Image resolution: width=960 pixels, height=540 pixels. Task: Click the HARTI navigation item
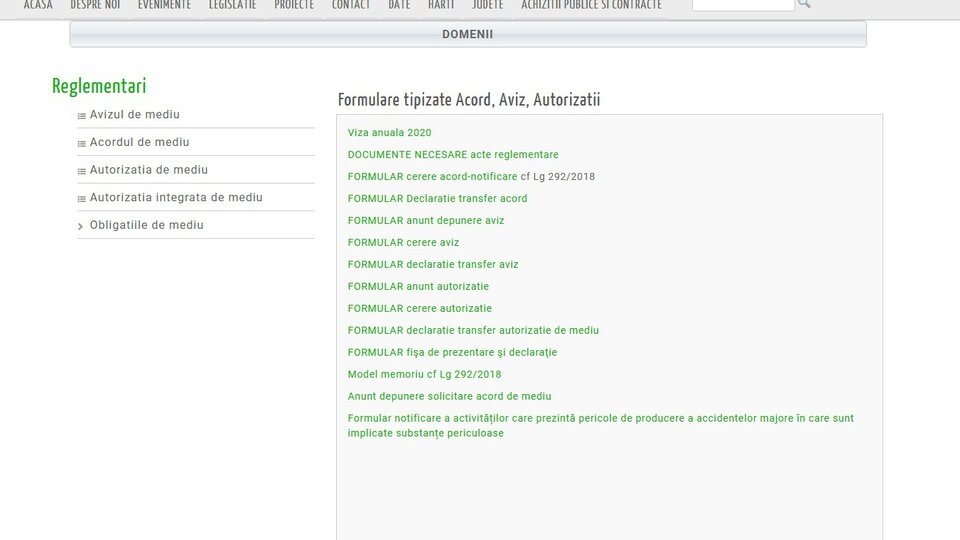point(441,5)
